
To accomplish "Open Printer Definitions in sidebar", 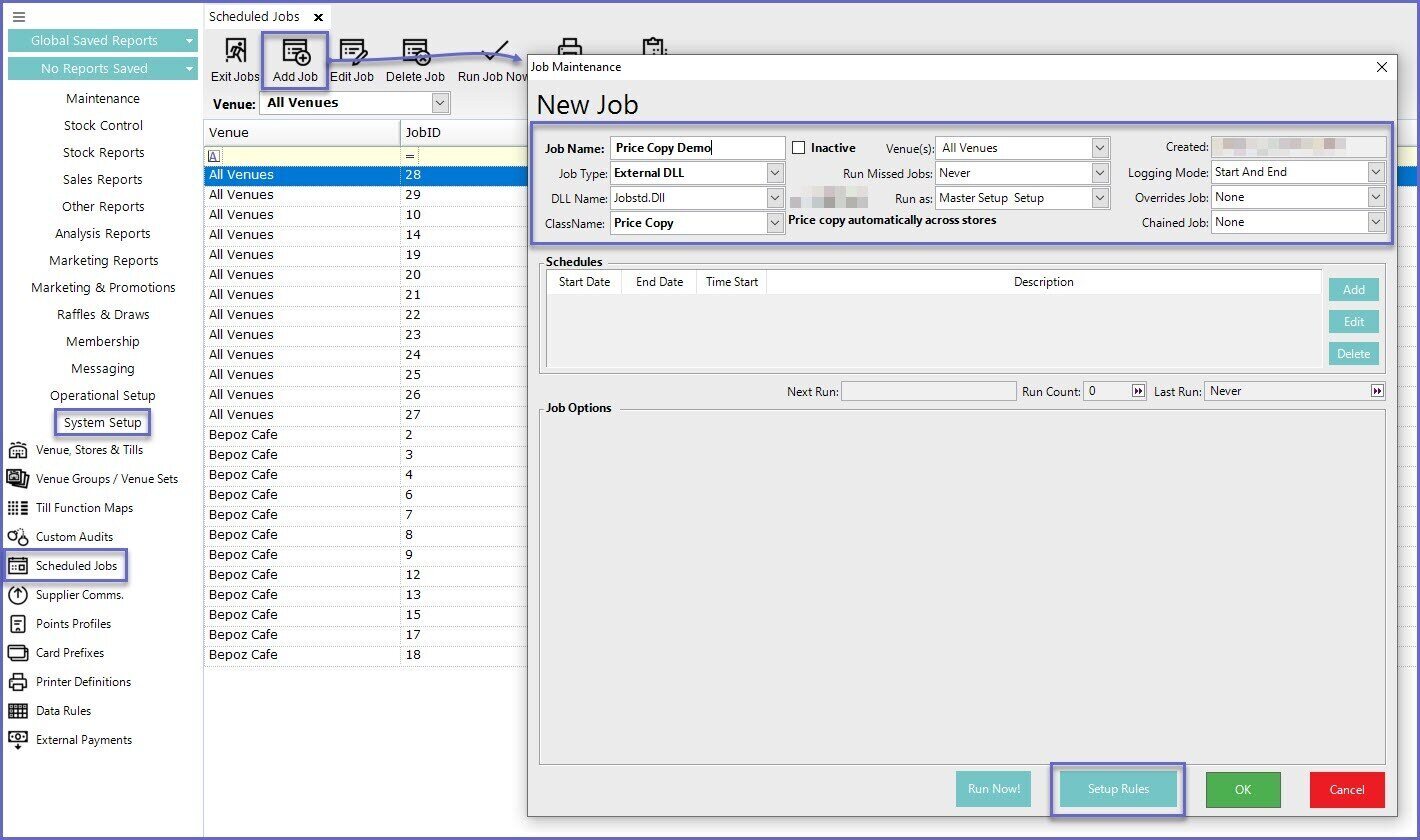I will click(83, 682).
